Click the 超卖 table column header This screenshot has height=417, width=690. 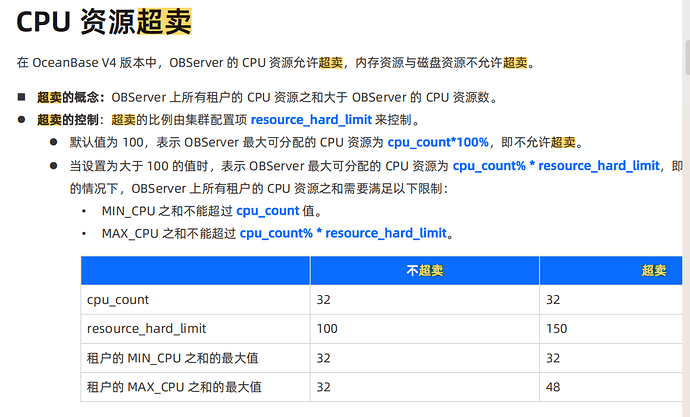(x=611, y=270)
